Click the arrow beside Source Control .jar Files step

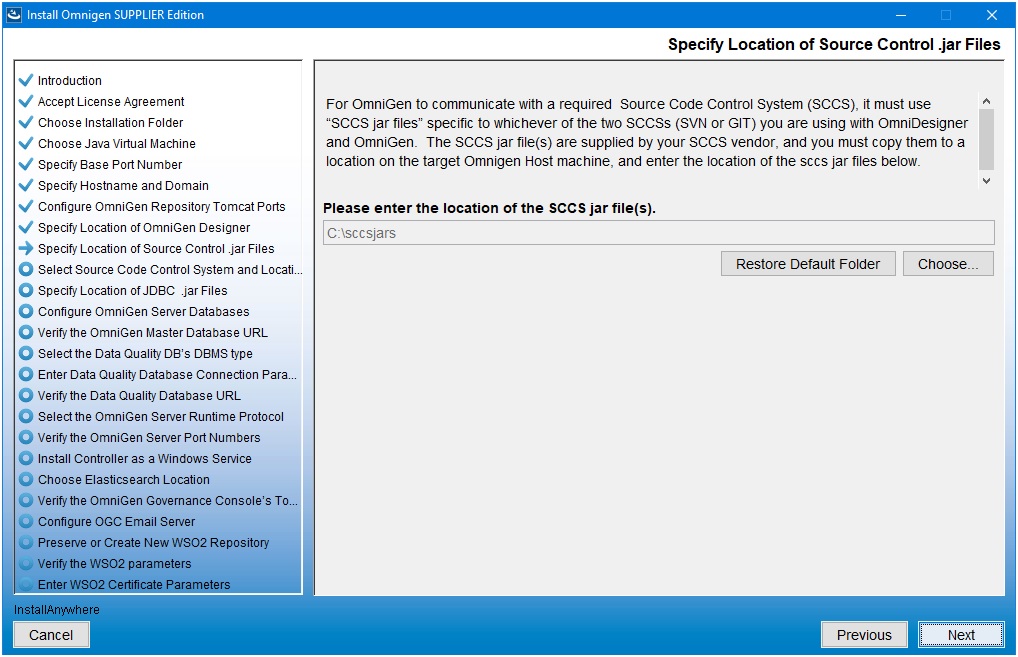pos(26,248)
